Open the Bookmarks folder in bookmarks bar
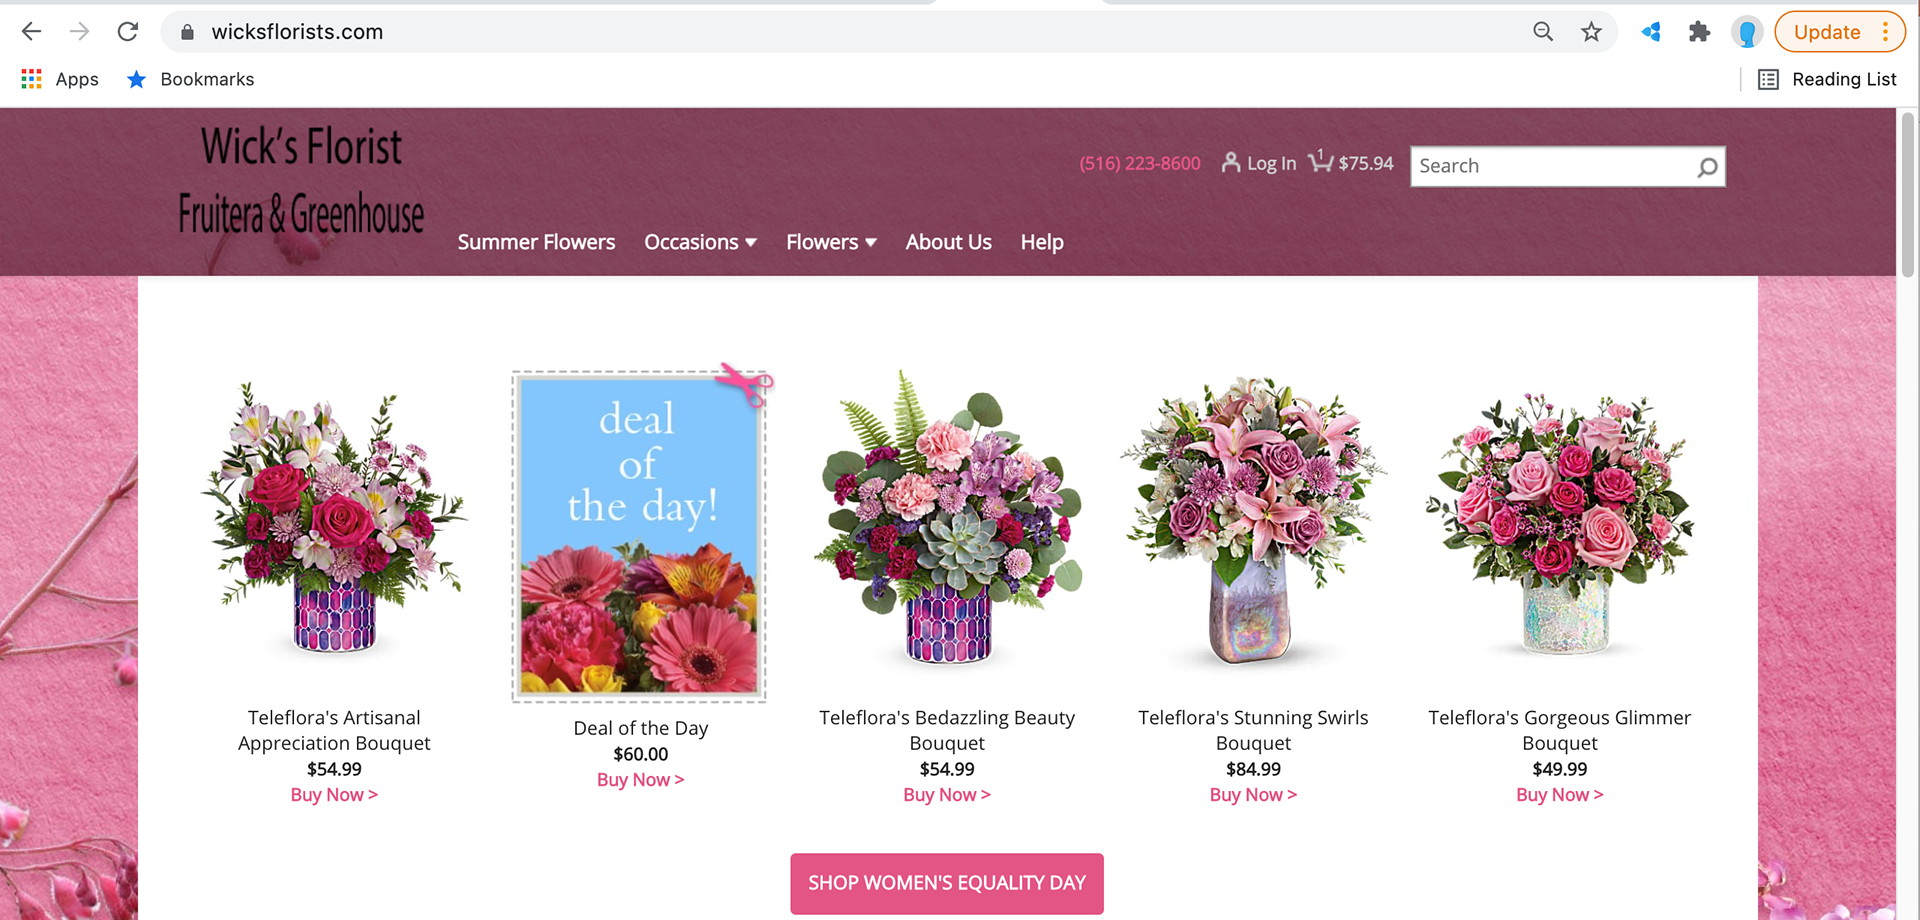Image resolution: width=1920 pixels, height=920 pixels. pos(190,79)
